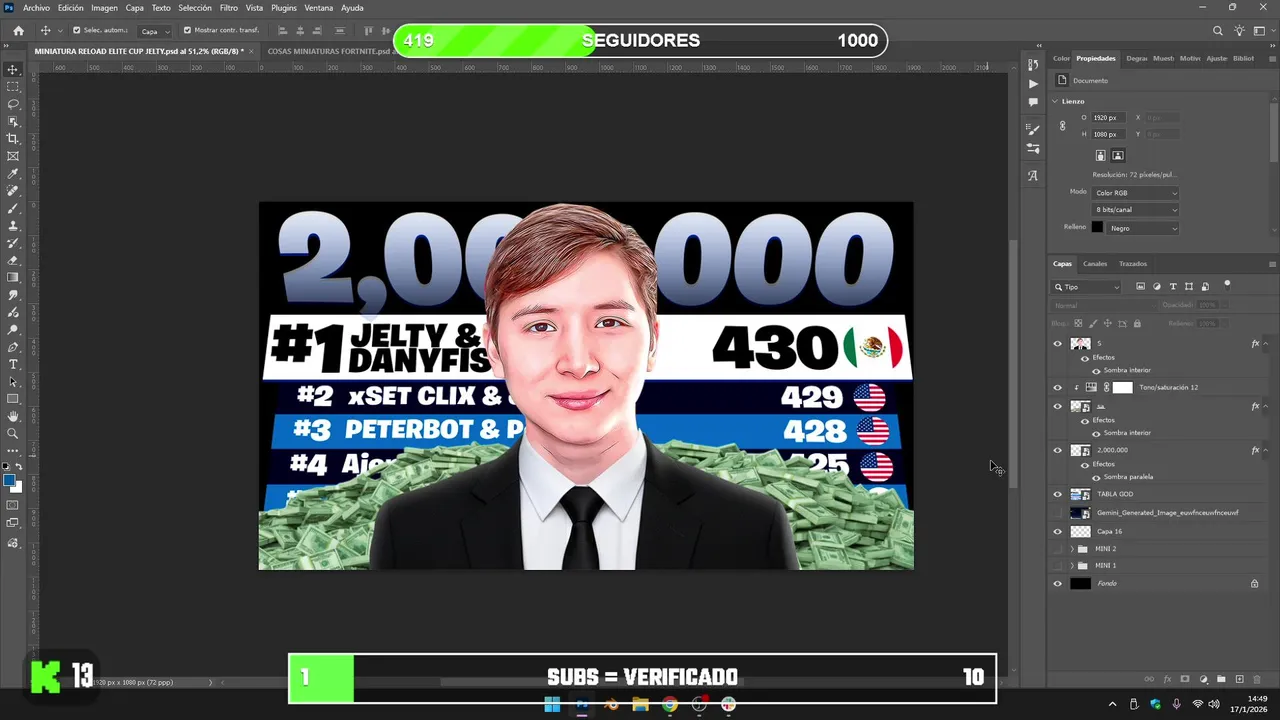Open the Glyphs panel icon

[x=1033, y=176]
